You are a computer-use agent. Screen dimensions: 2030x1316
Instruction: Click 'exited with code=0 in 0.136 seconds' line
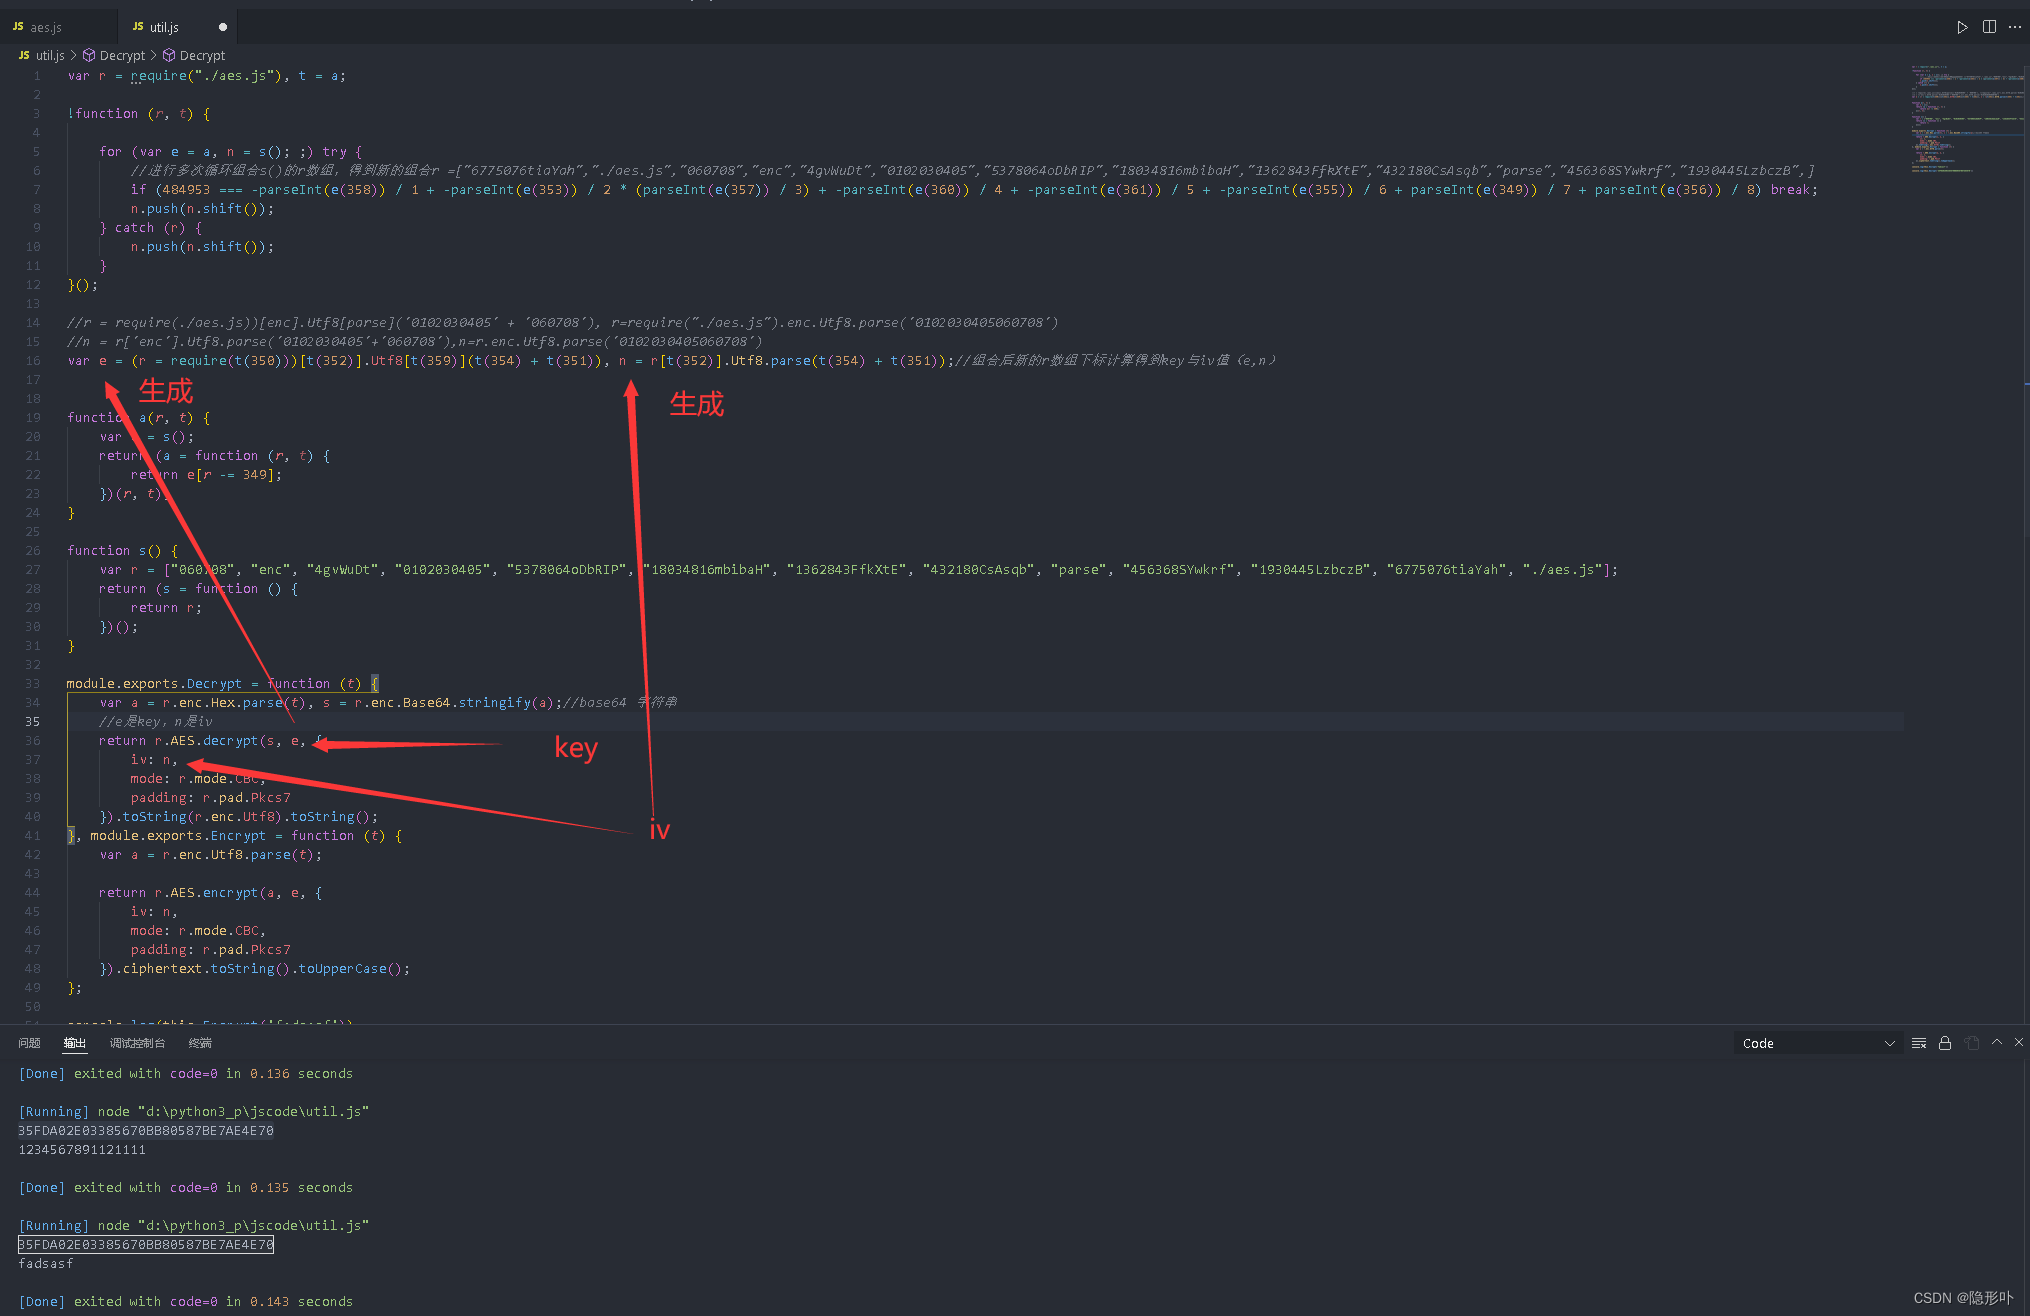point(213,1073)
